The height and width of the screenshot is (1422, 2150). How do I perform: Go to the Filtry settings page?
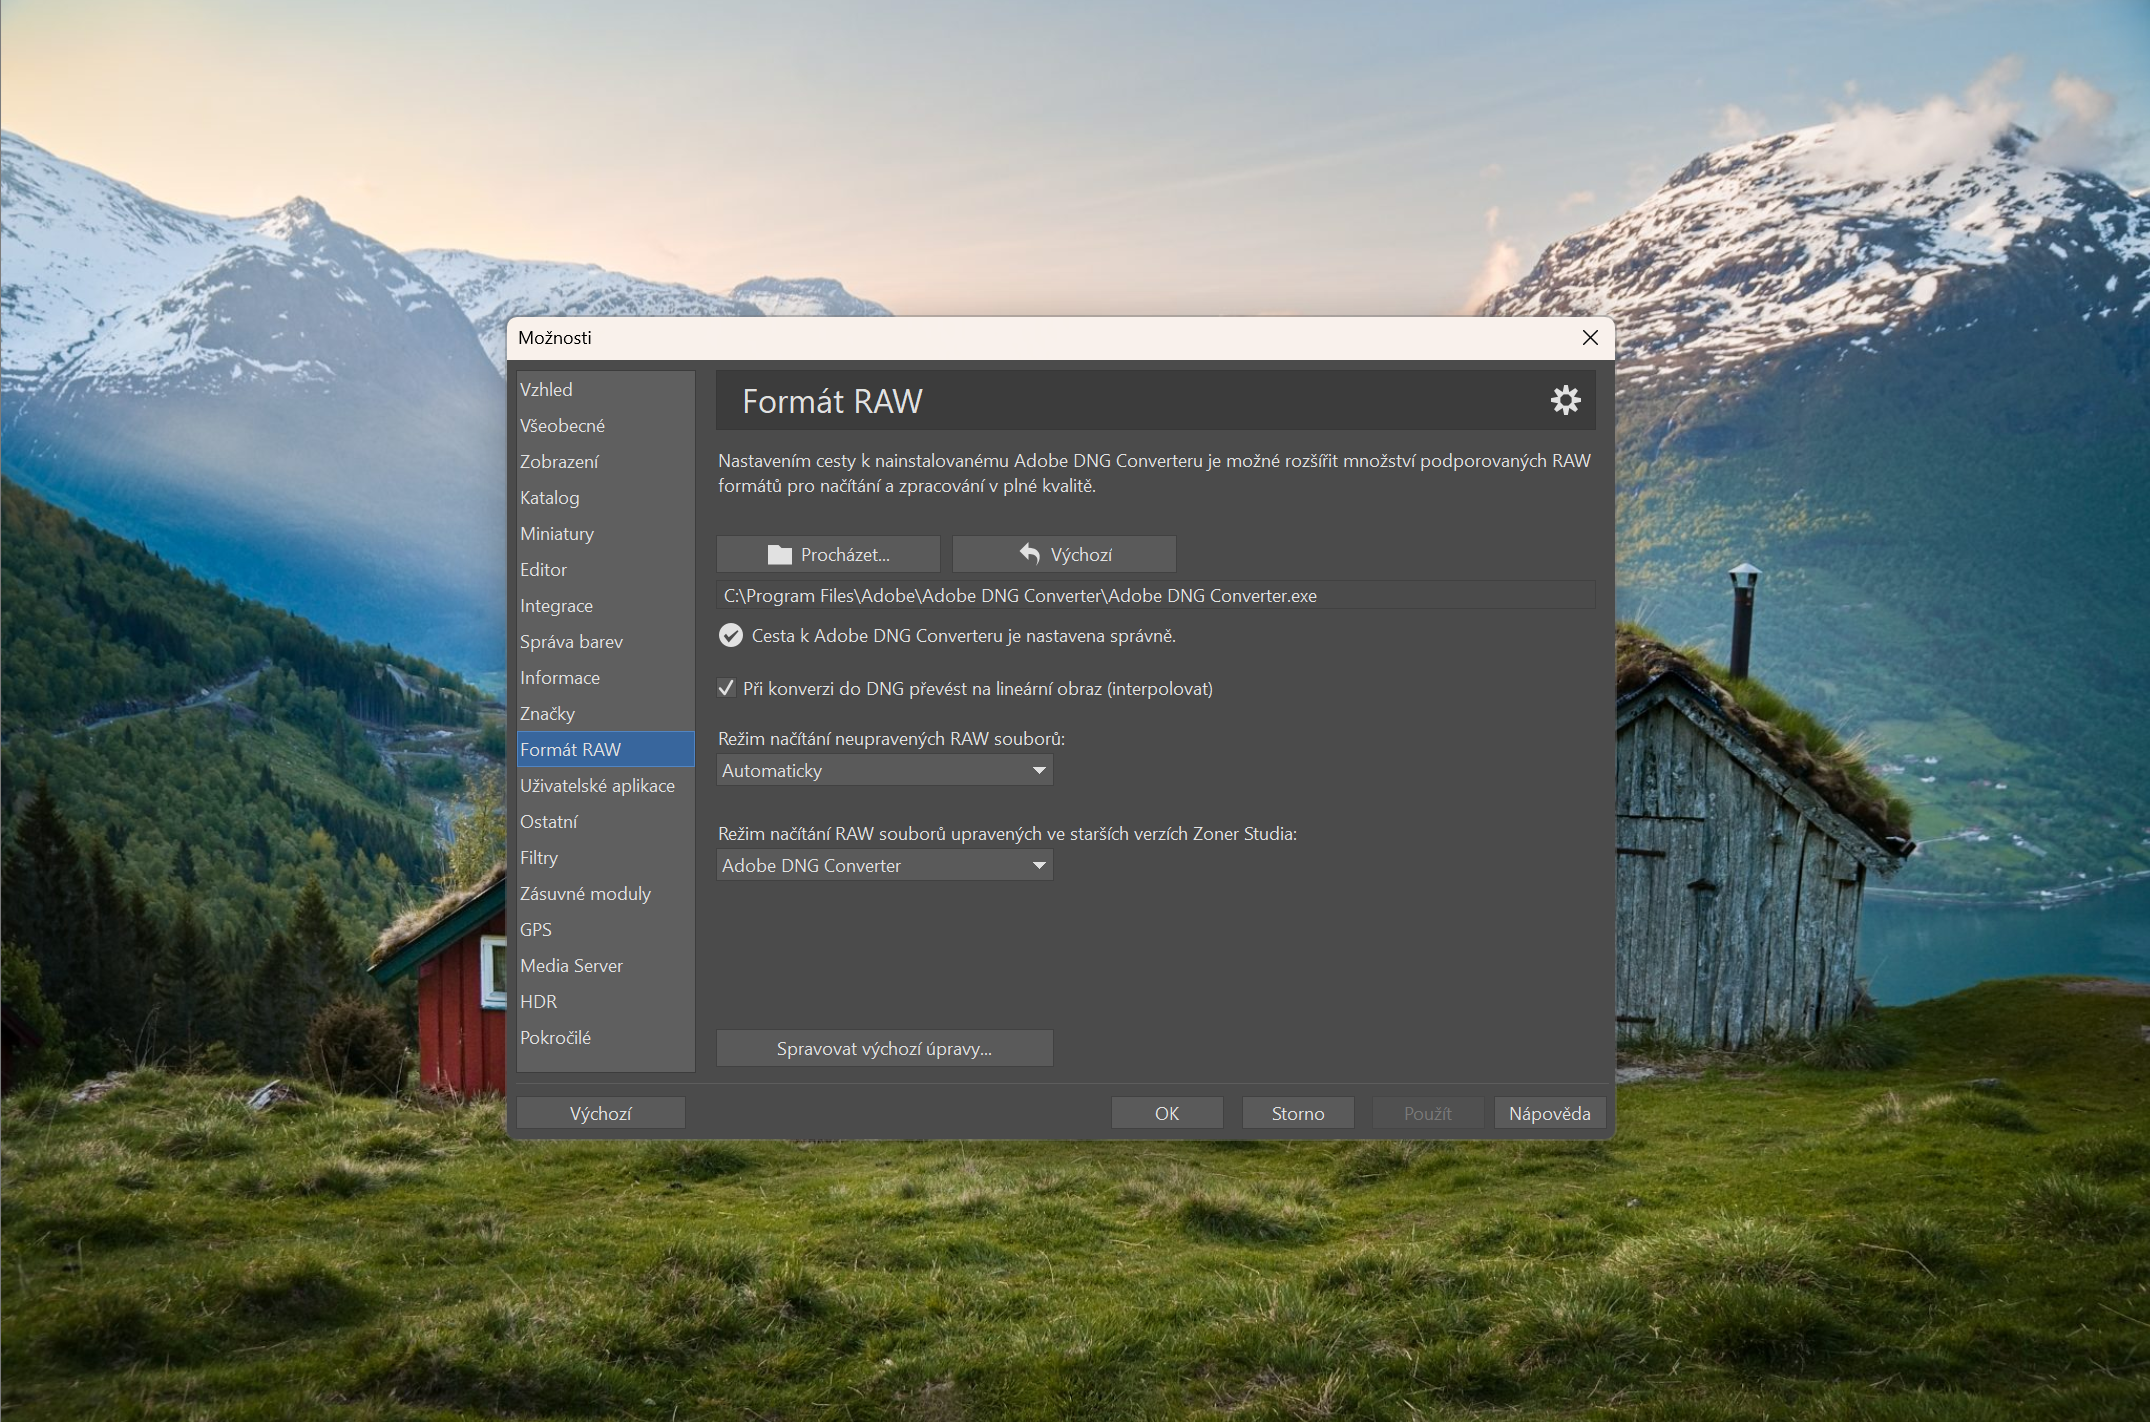click(x=605, y=857)
